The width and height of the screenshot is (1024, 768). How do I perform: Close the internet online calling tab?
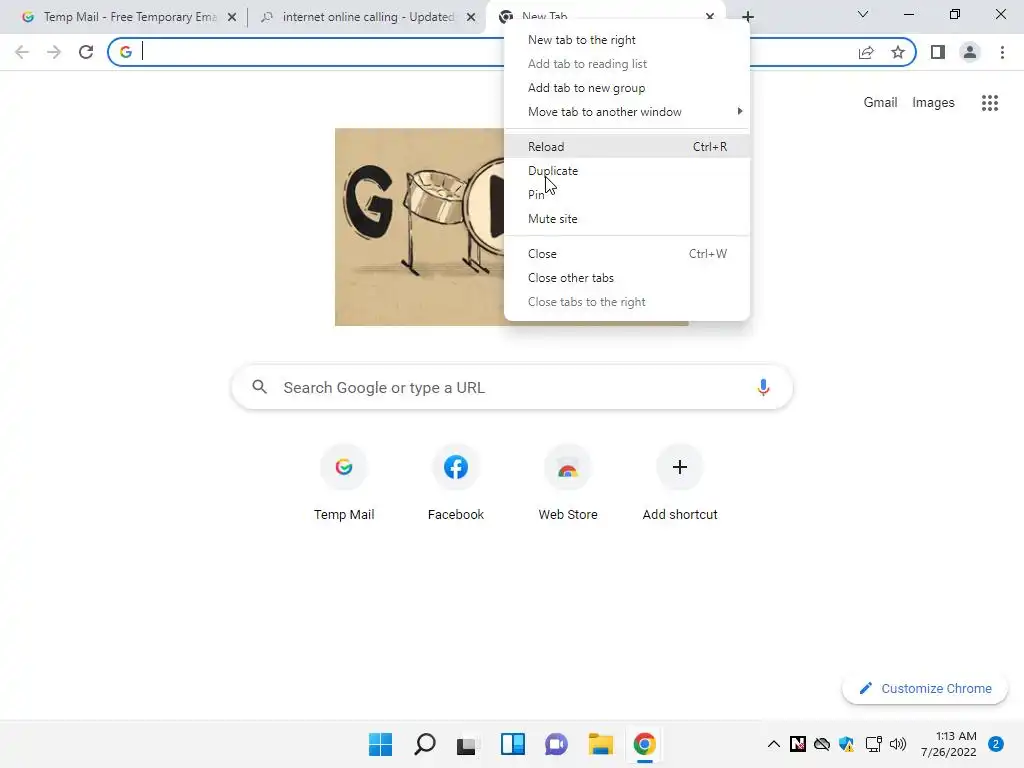click(471, 17)
